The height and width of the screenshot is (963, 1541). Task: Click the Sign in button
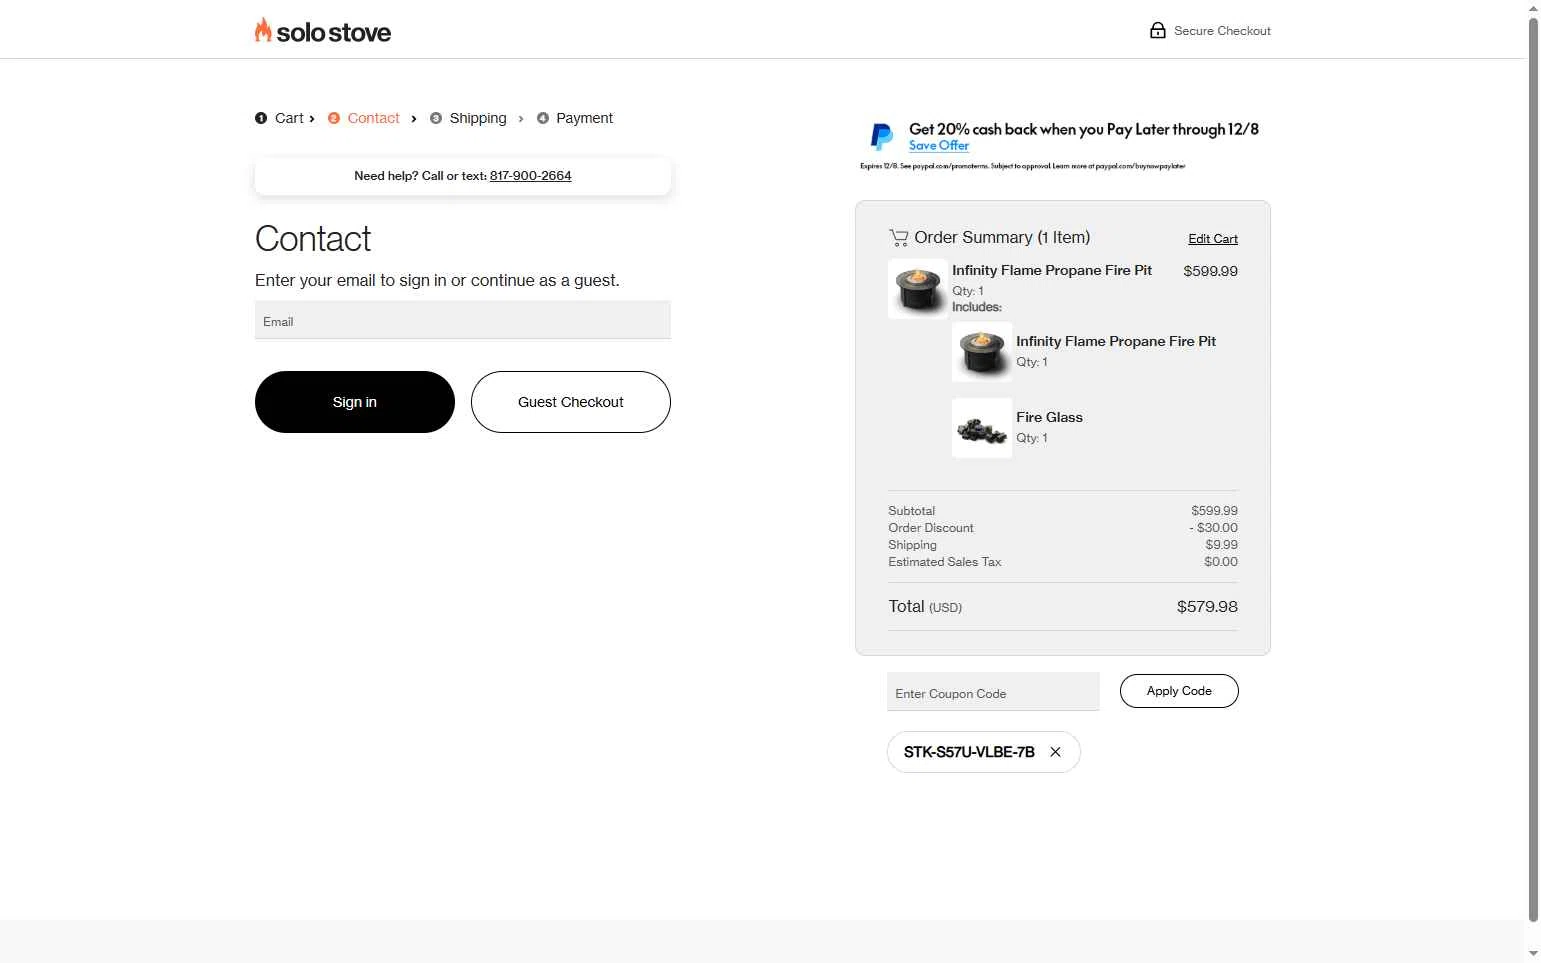point(355,402)
